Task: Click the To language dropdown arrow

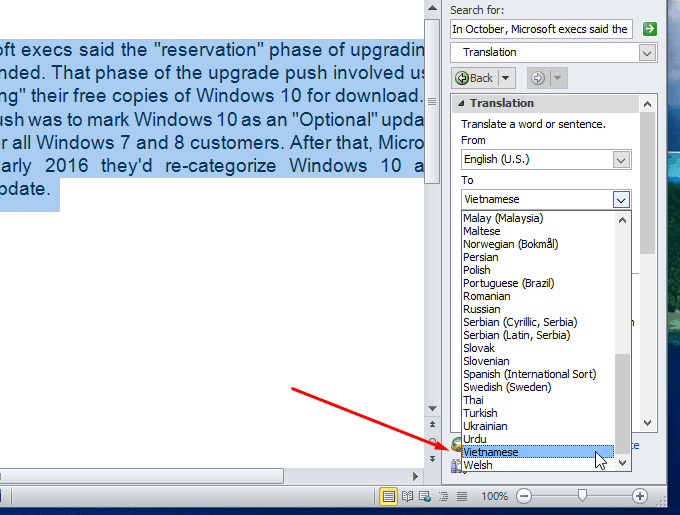Action: 621,199
